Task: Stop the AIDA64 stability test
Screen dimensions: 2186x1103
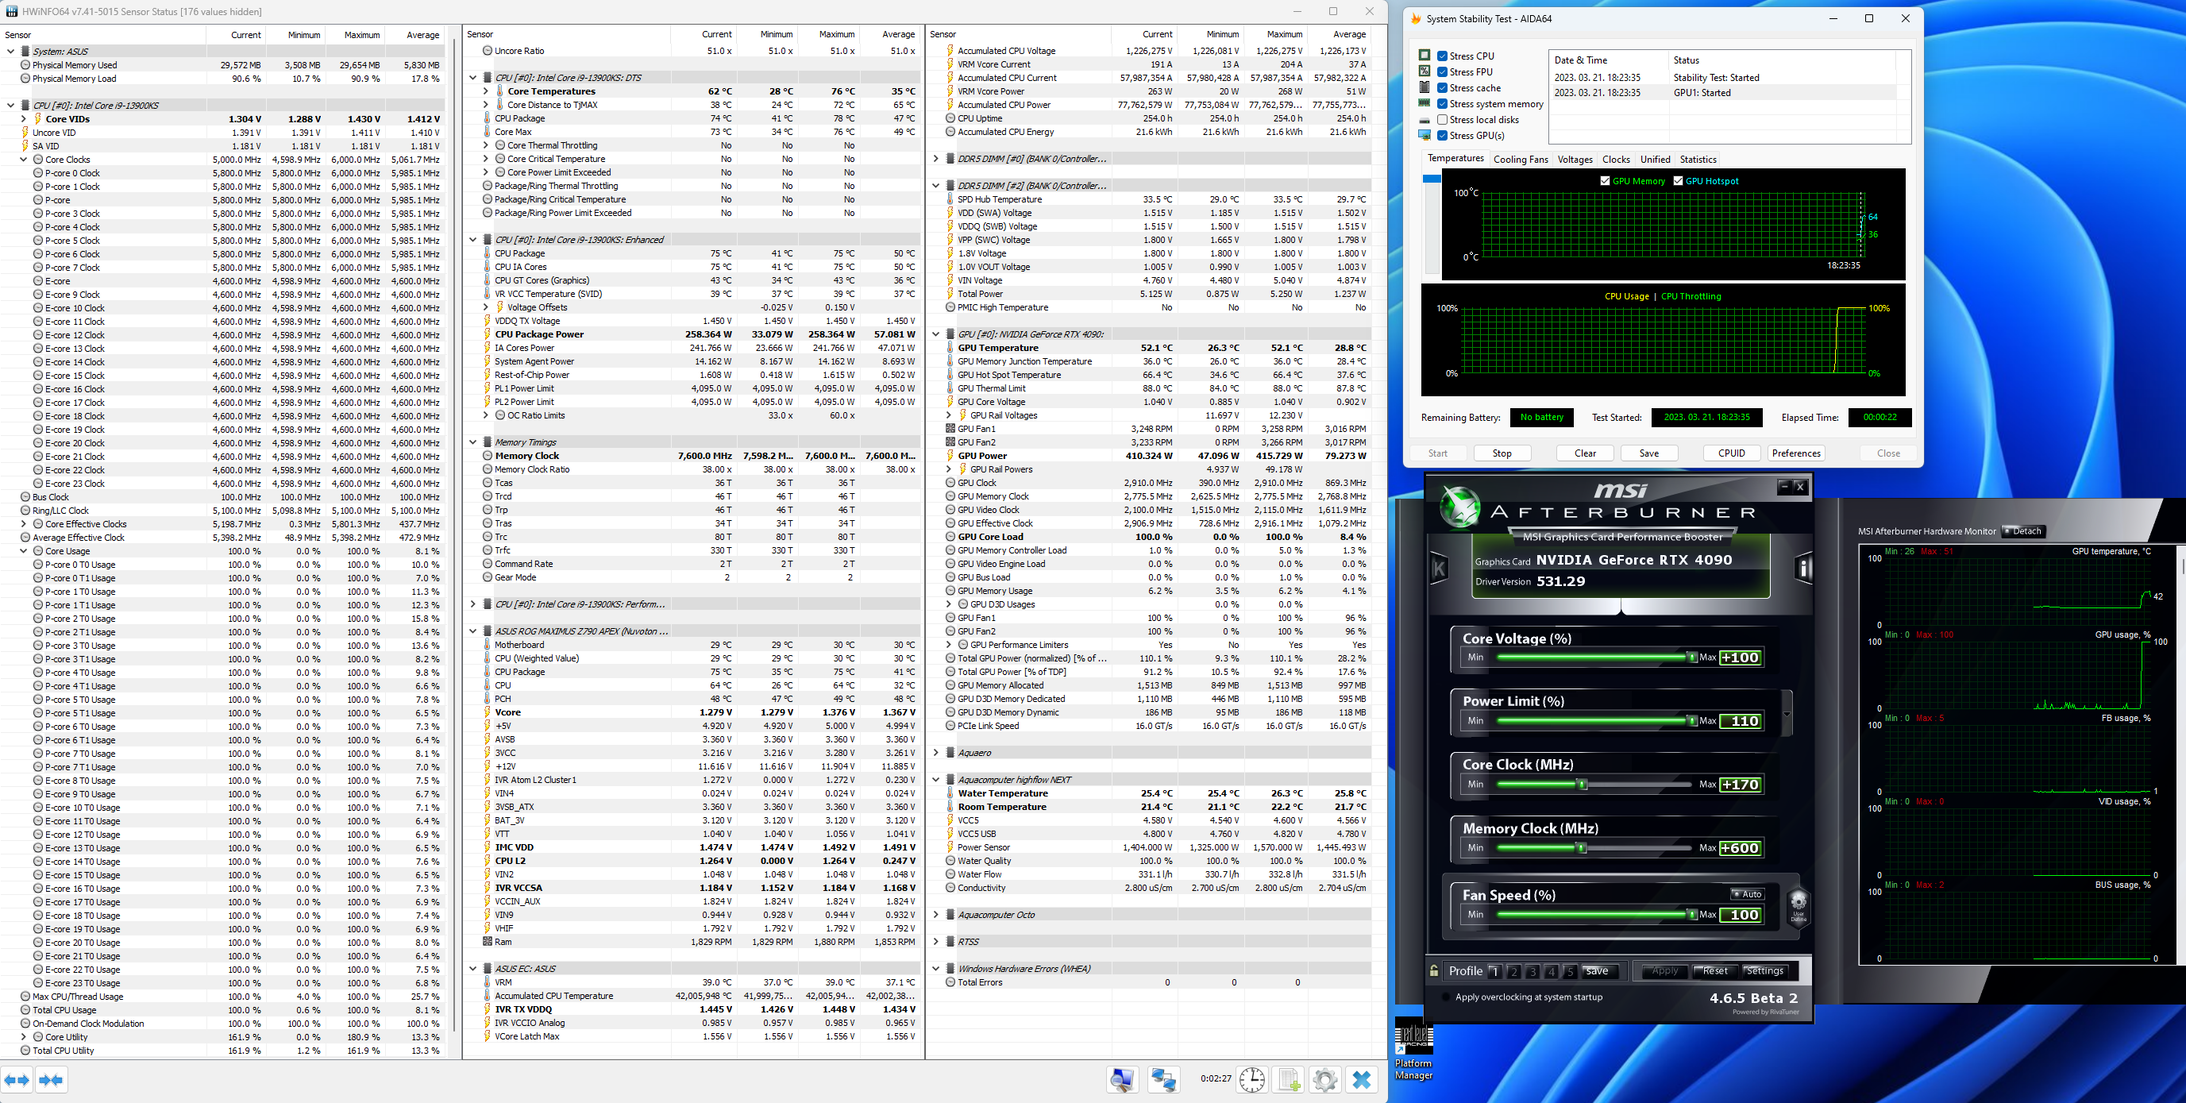Action: click(x=1502, y=453)
